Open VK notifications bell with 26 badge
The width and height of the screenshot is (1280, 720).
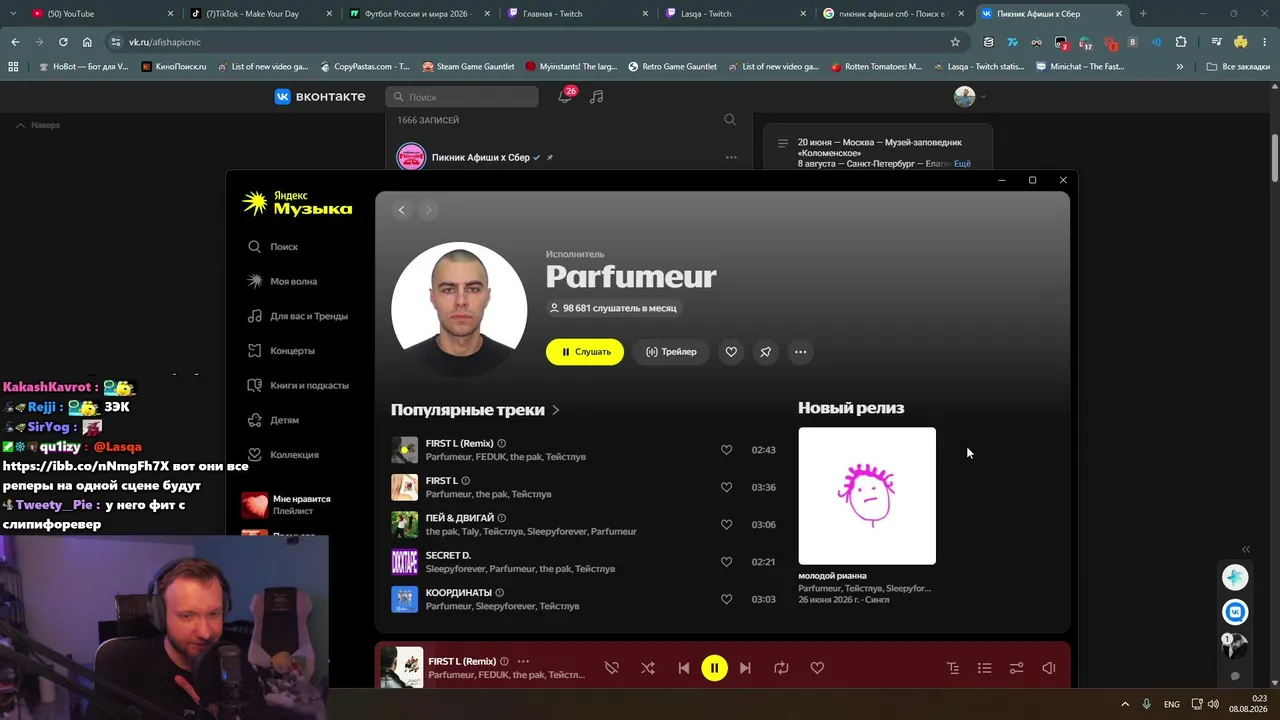[565, 96]
